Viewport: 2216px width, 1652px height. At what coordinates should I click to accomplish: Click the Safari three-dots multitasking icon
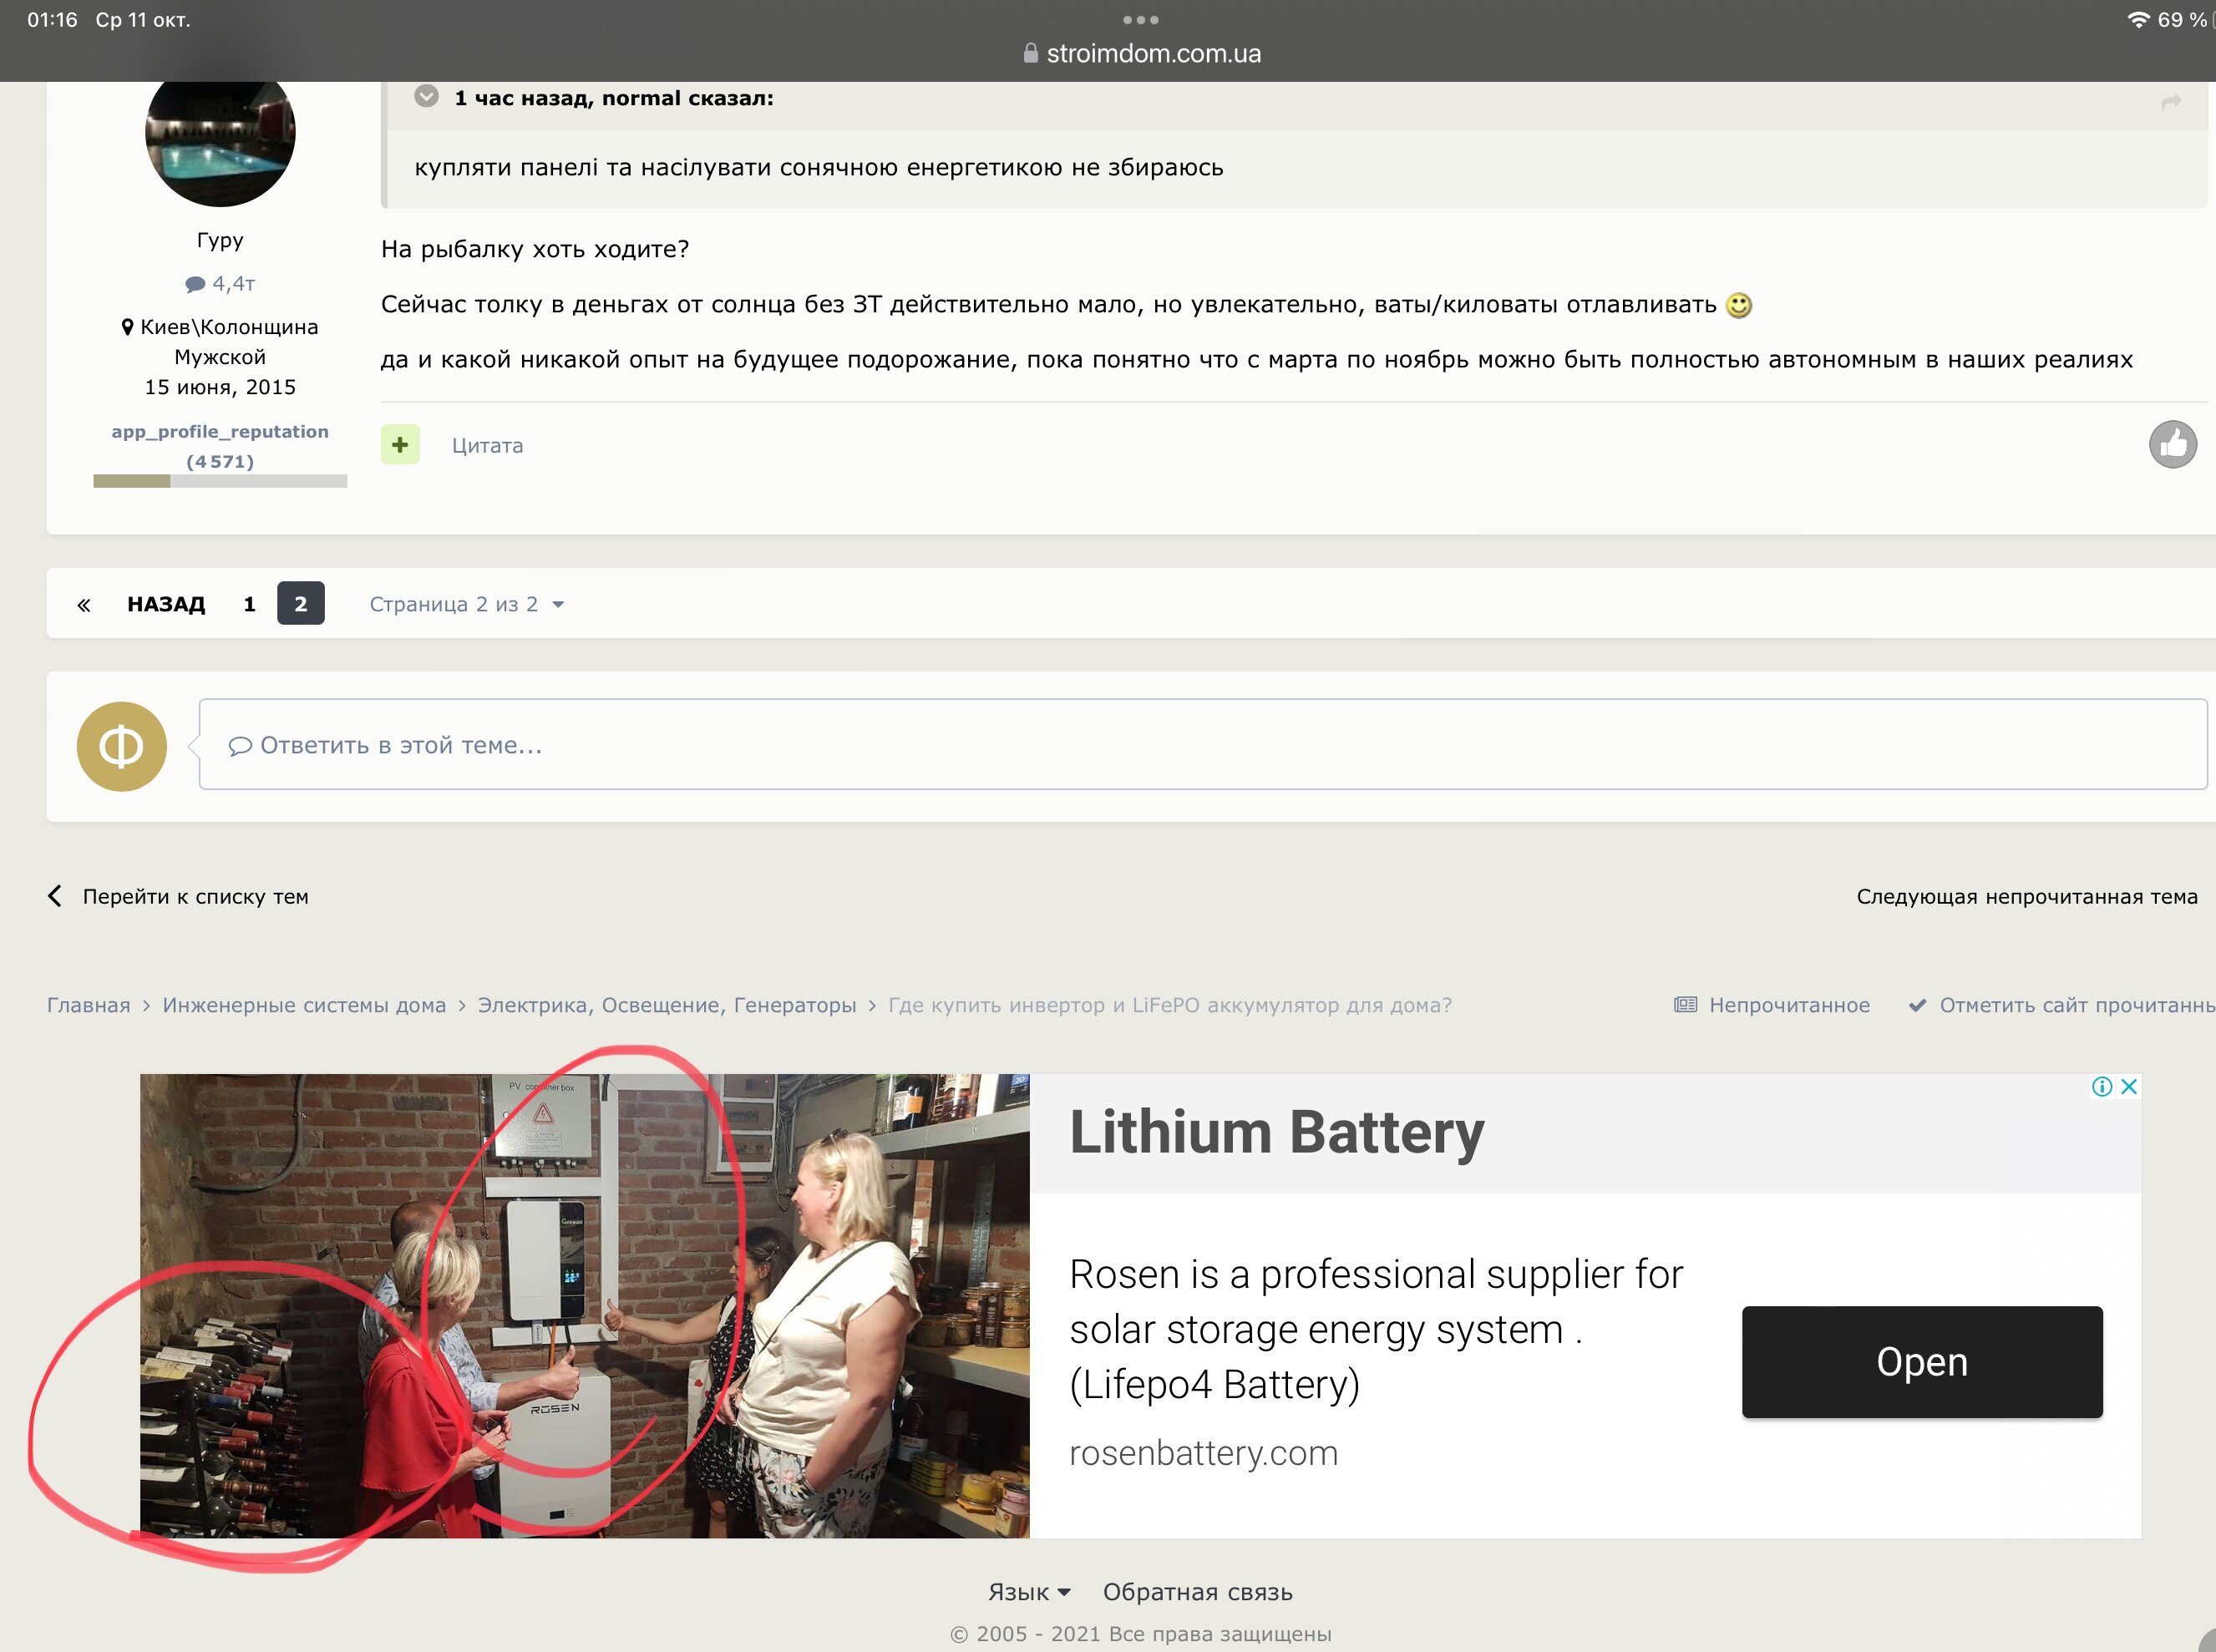[1140, 20]
